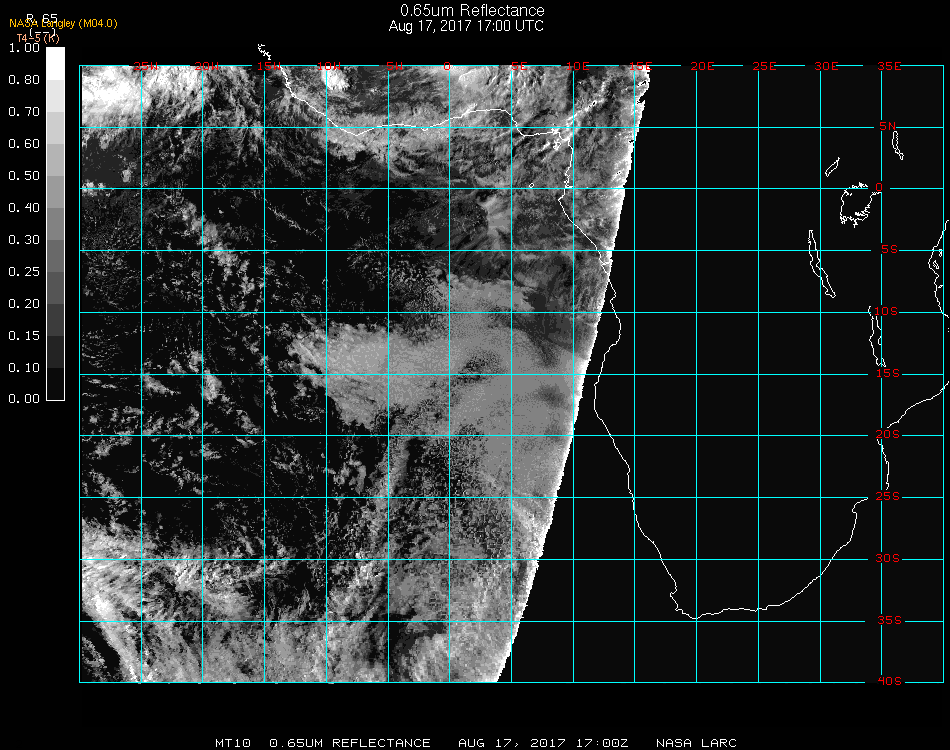This screenshot has width=950, height=750.
Task: Click the 10E longitude label
Action: pyautogui.click(x=577, y=67)
